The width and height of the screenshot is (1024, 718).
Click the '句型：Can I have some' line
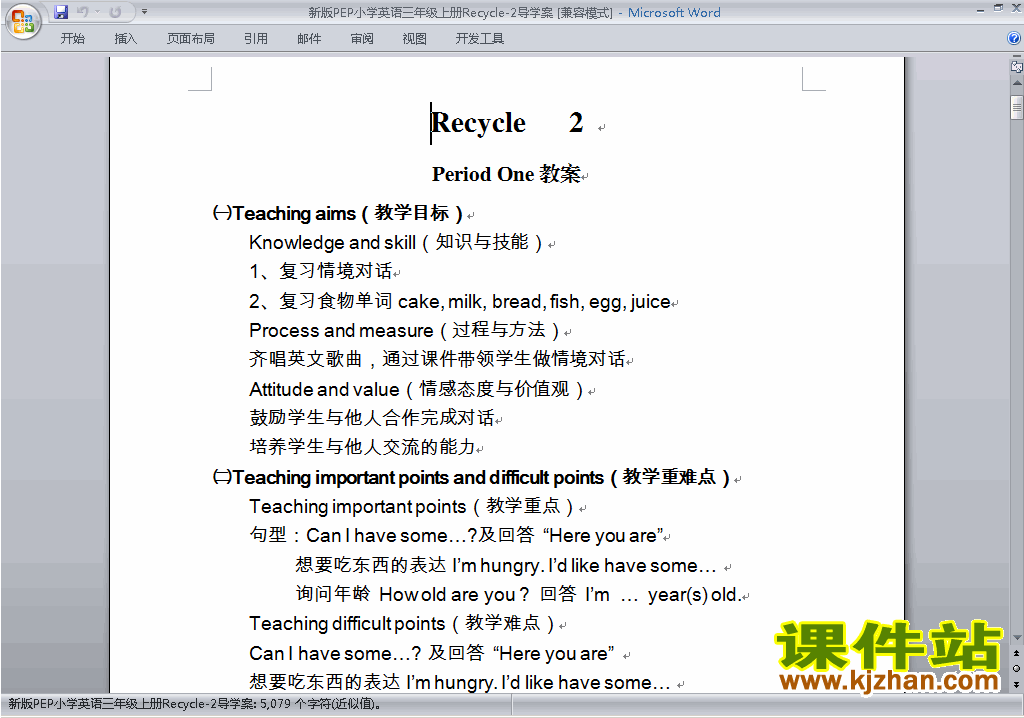pos(456,535)
